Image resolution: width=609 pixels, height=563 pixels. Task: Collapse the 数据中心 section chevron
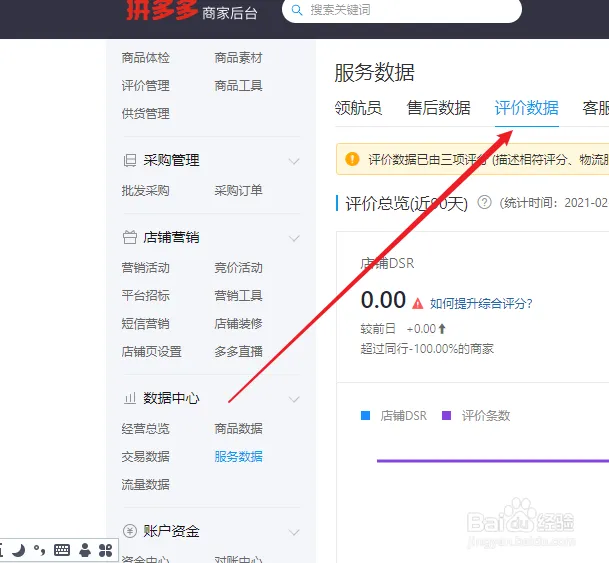pos(294,399)
